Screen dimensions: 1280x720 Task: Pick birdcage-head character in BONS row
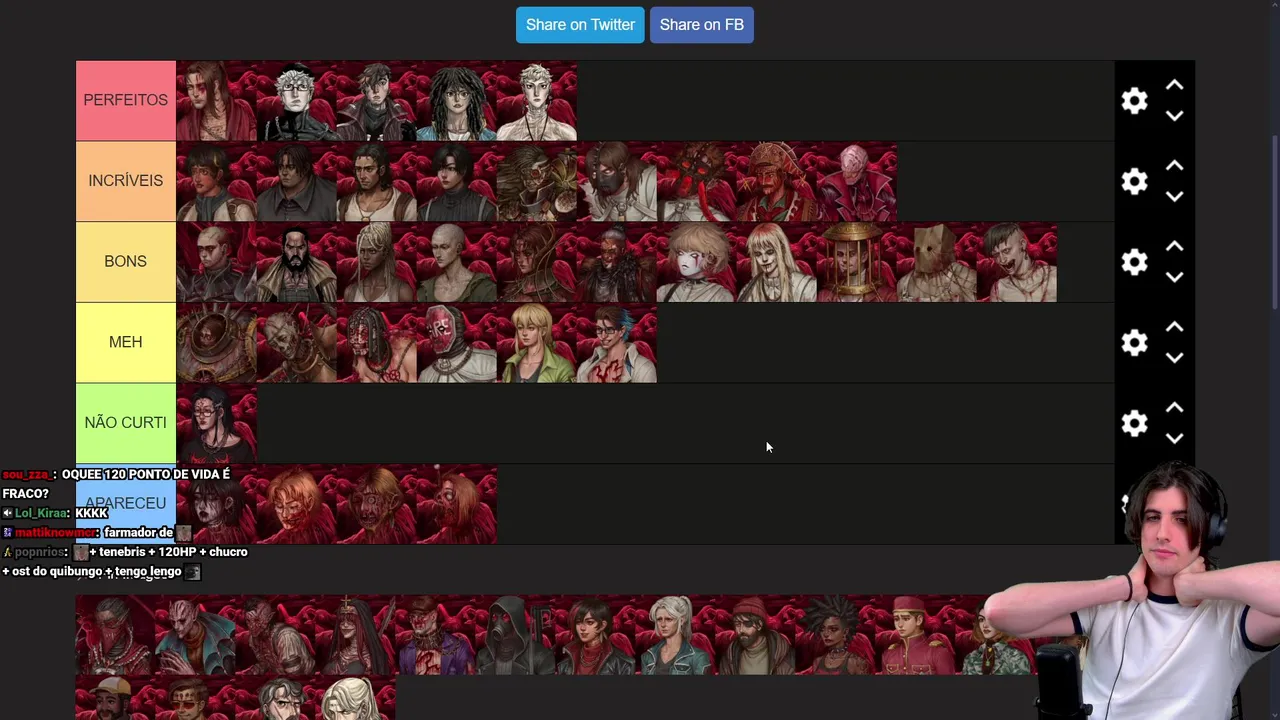tap(856, 262)
